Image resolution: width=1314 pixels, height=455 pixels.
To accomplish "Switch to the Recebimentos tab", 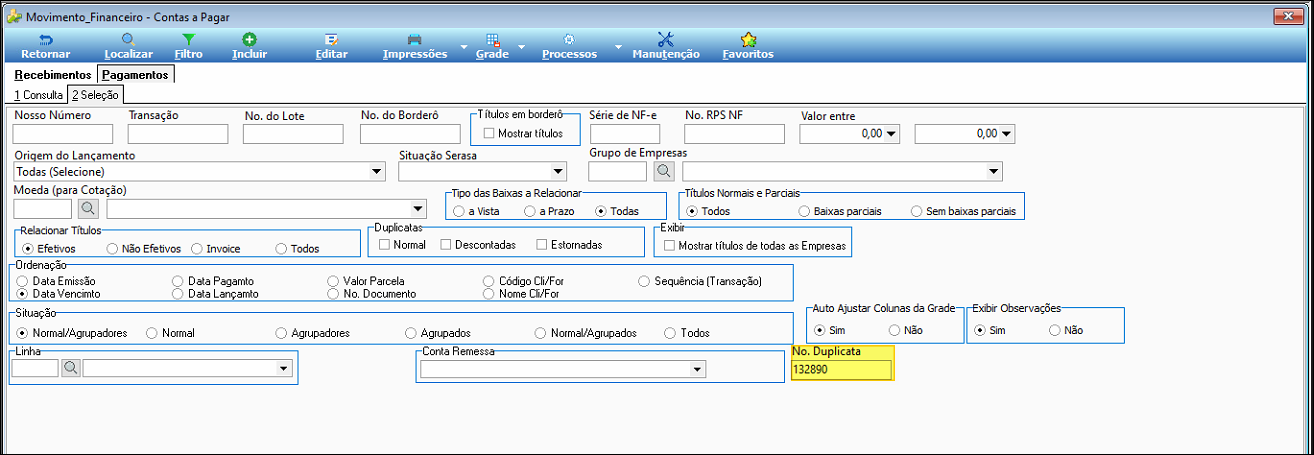I will [x=53, y=75].
